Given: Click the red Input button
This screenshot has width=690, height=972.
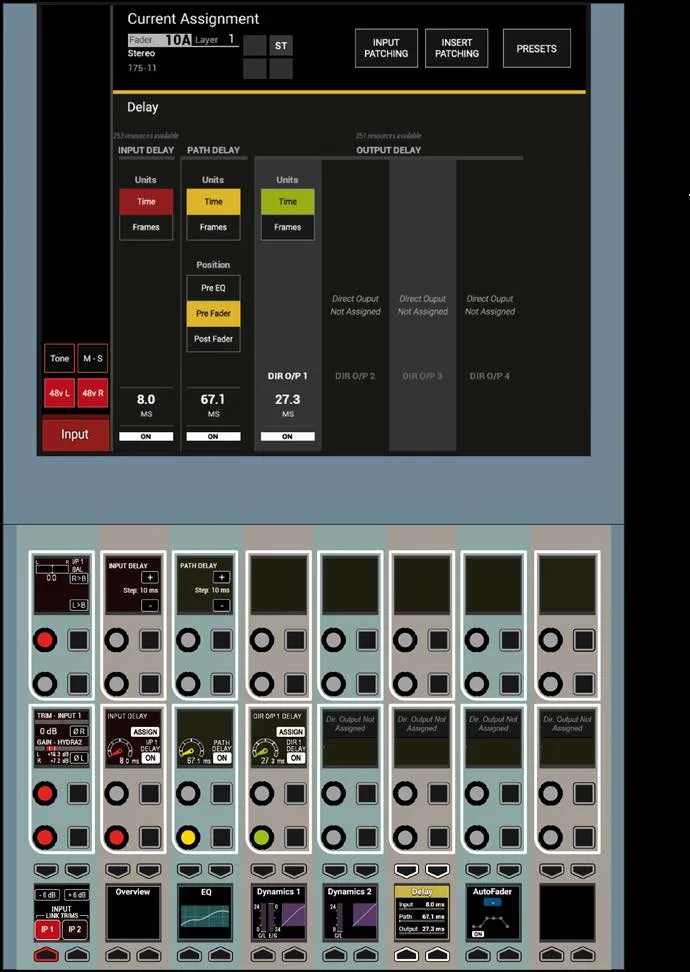Looking at the screenshot, I should coord(75,434).
